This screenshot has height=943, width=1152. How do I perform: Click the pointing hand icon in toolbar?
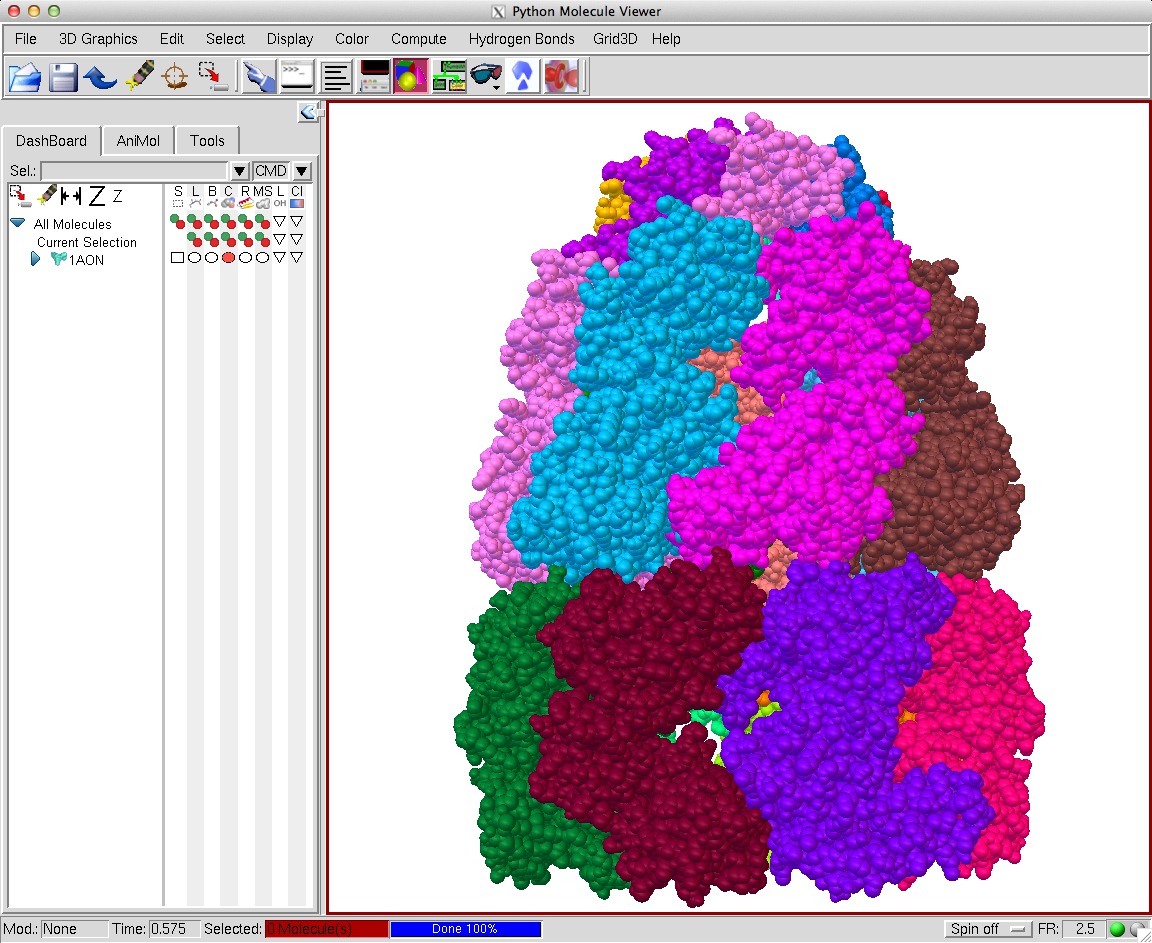[259, 77]
